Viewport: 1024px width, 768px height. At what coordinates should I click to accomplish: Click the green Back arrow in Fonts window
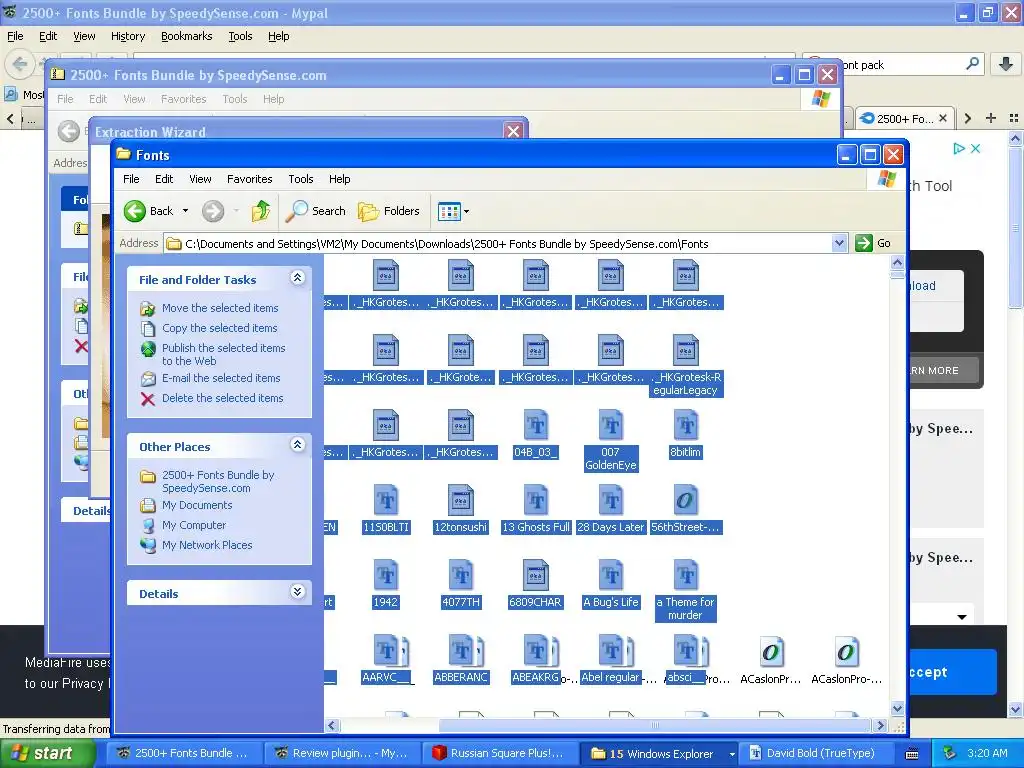135,211
